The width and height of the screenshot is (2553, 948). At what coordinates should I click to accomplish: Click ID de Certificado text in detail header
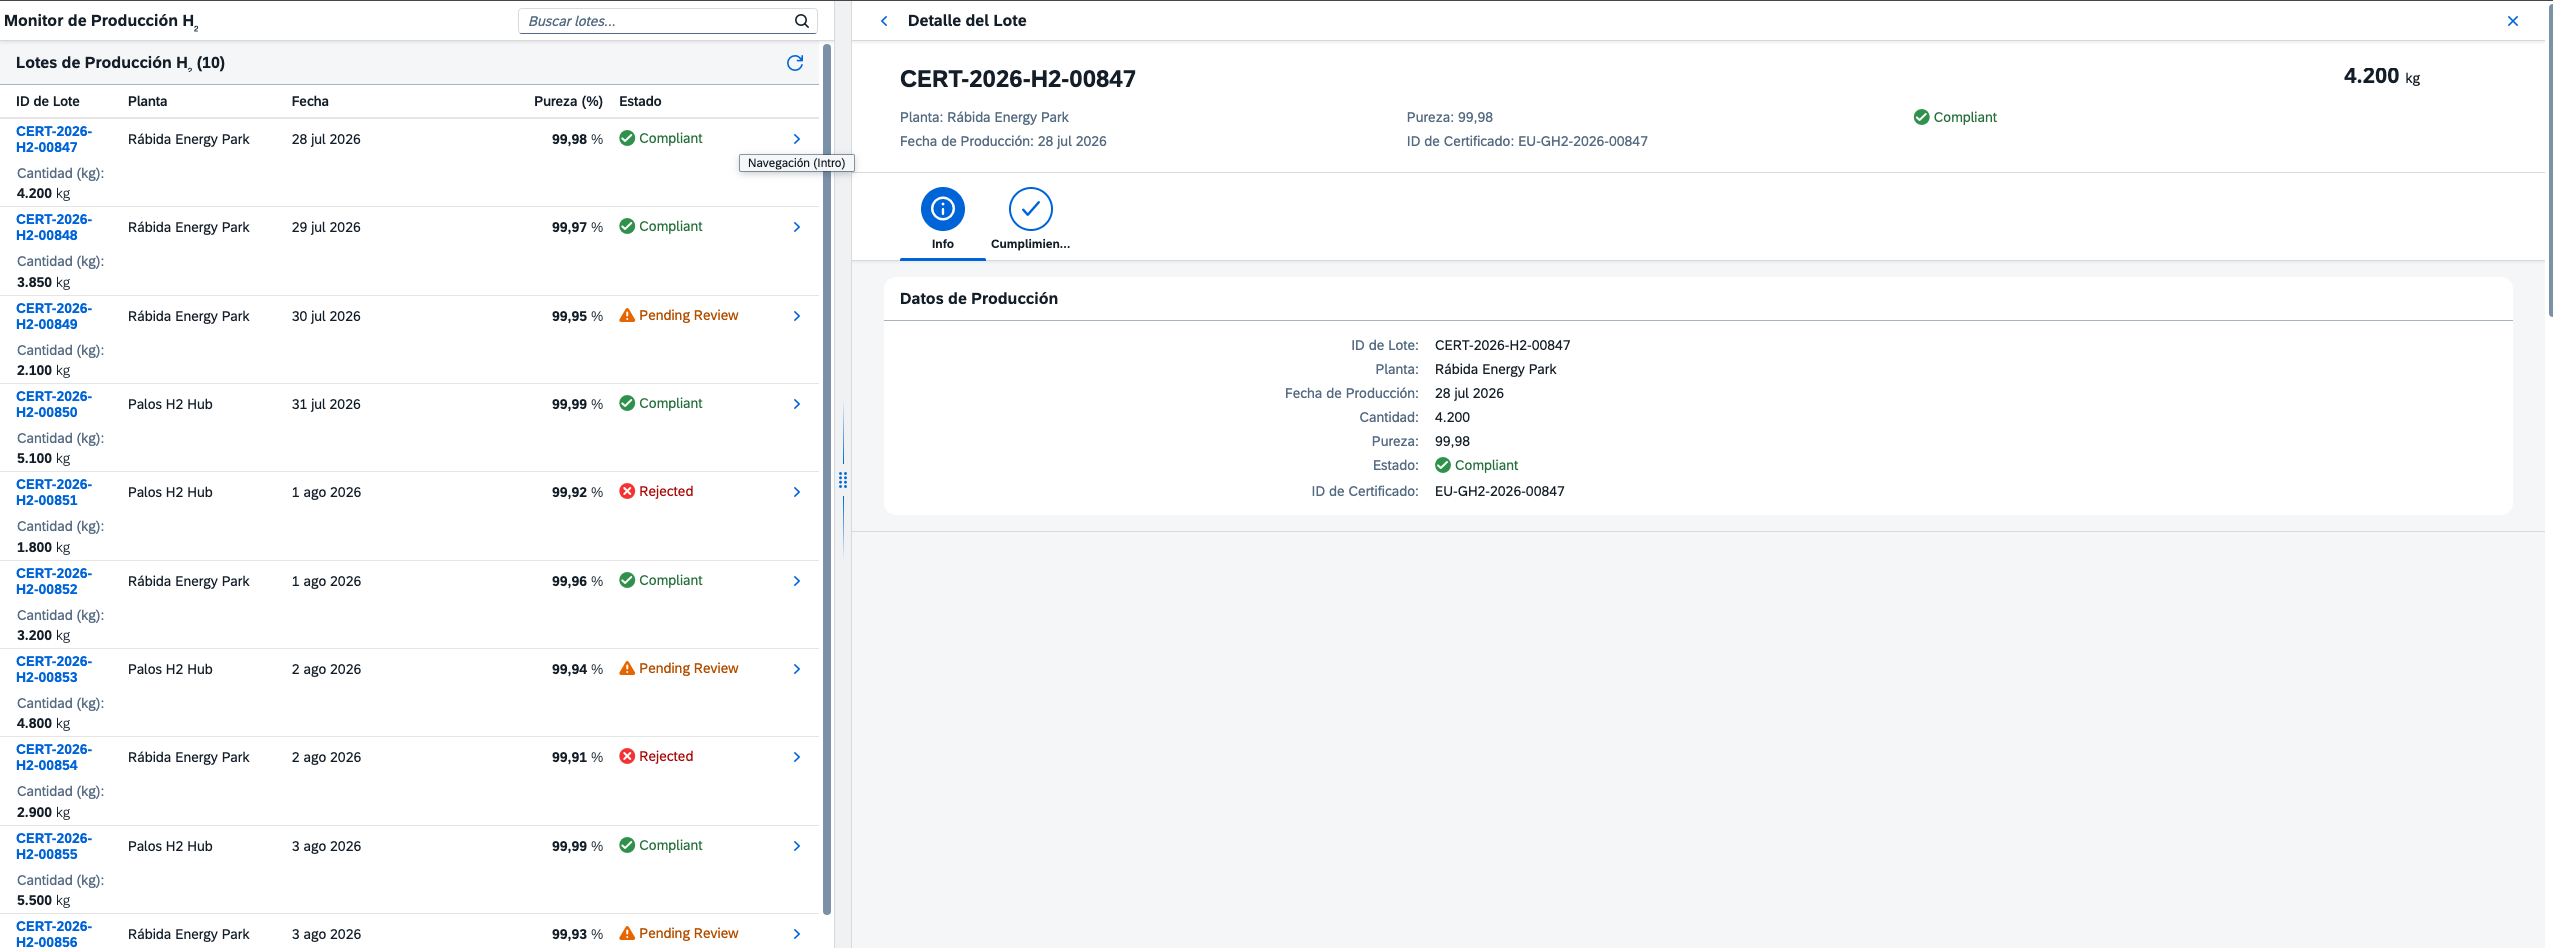point(1527,141)
